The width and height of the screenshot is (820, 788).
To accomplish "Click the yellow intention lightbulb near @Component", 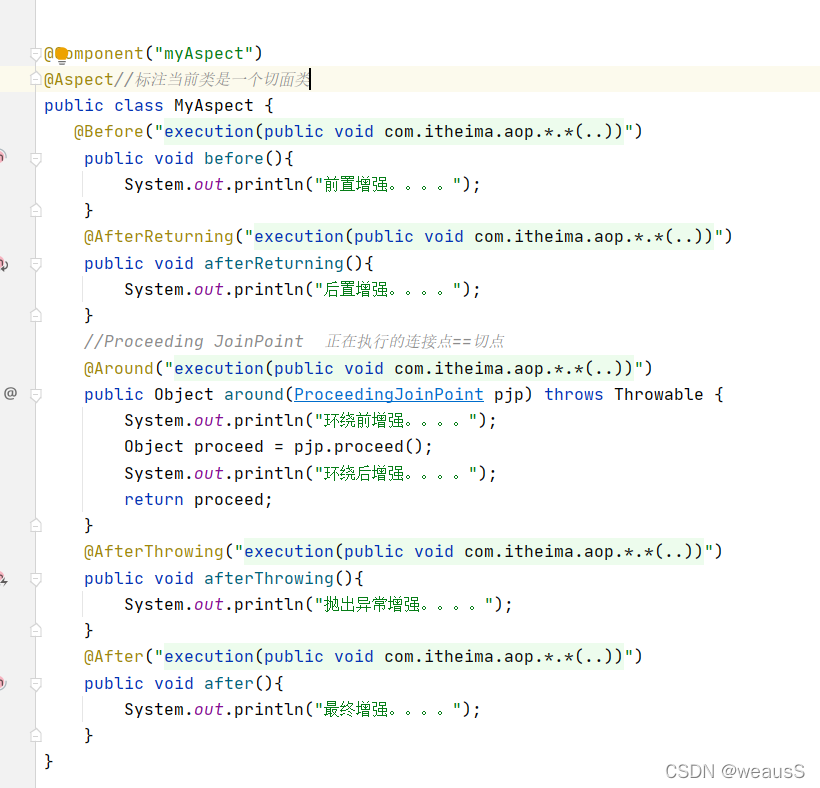I will [62, 54].
